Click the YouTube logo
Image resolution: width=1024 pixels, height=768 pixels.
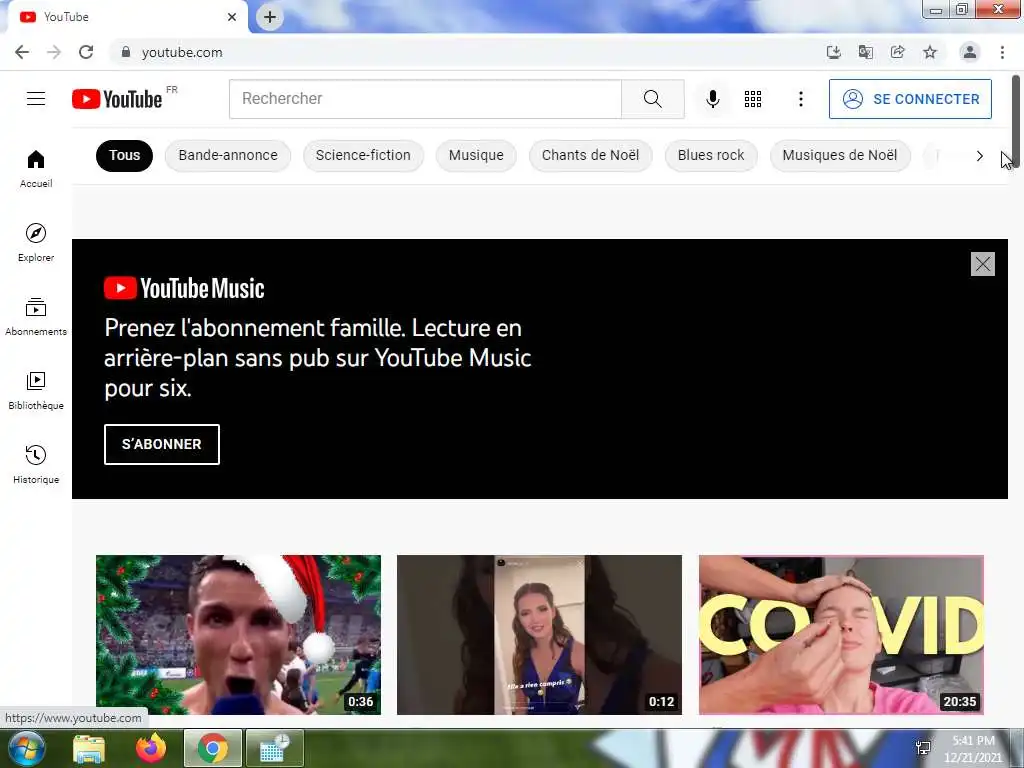click(x=117, y=99)
